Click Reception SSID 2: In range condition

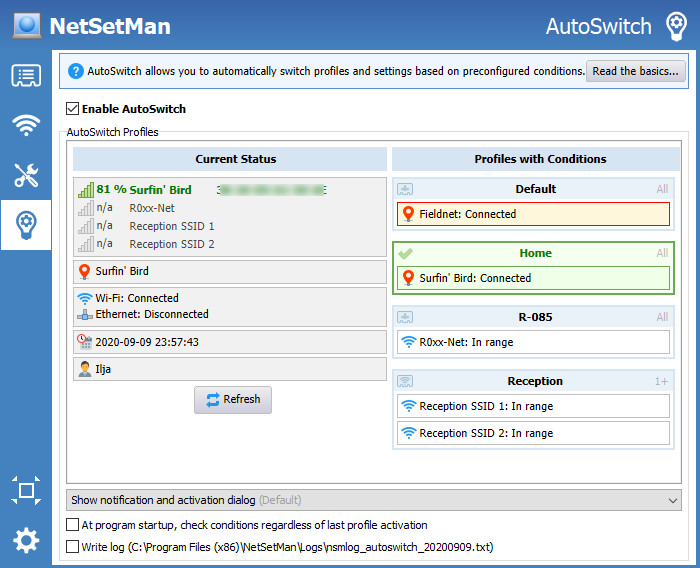point(533,433)
